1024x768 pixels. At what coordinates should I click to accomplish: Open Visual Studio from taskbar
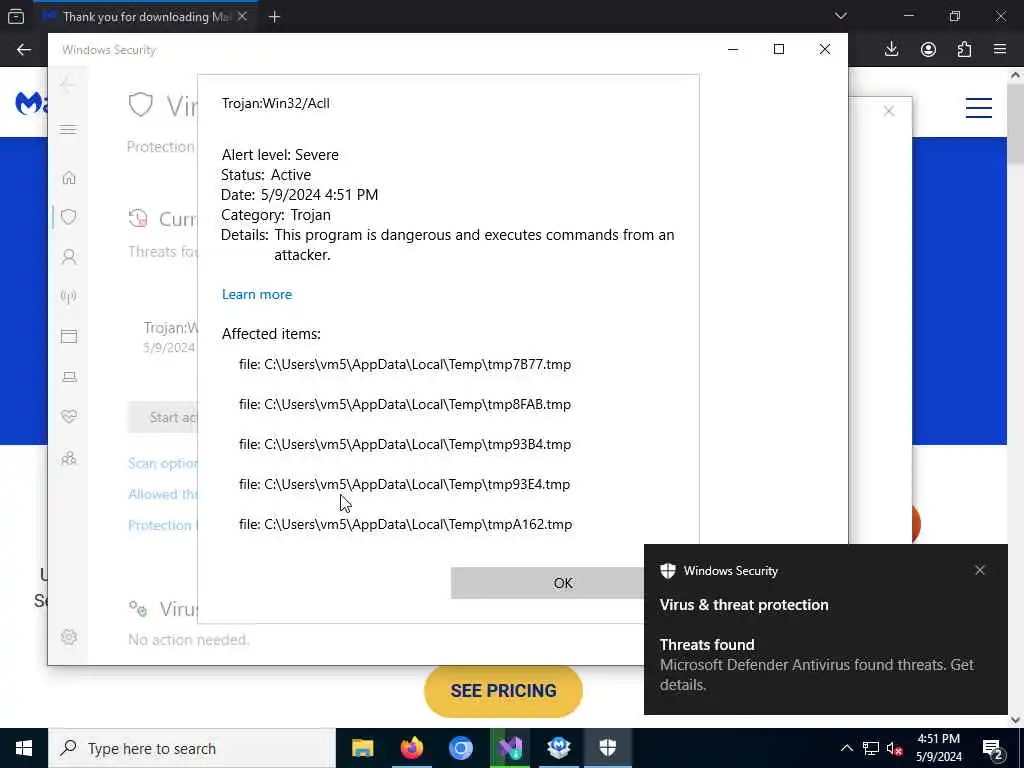tap(509, 748)
